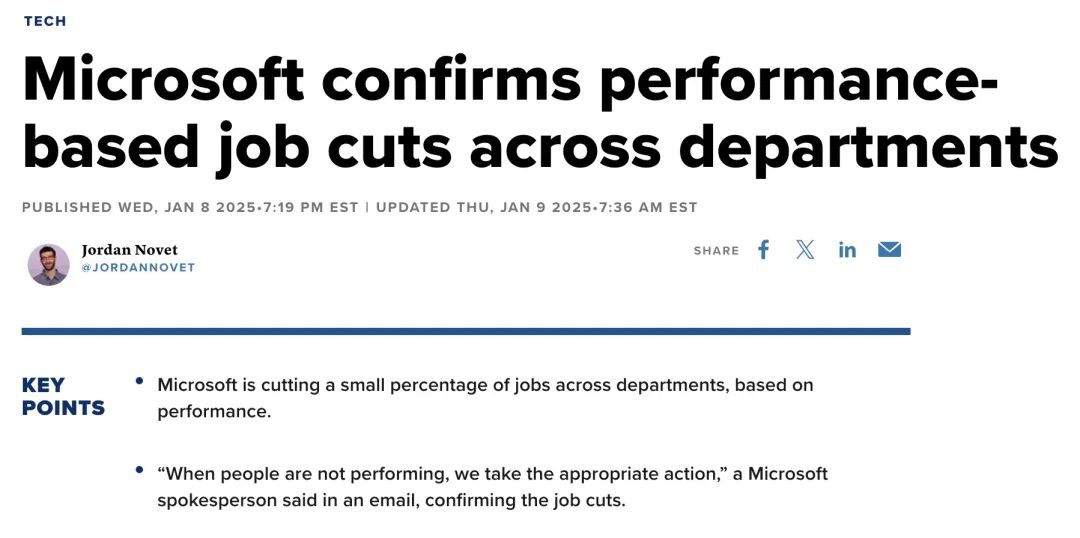This screenshot has height=538, width=1080.
Task: Click the first key point about small percentage
Action: click(486, 398)
